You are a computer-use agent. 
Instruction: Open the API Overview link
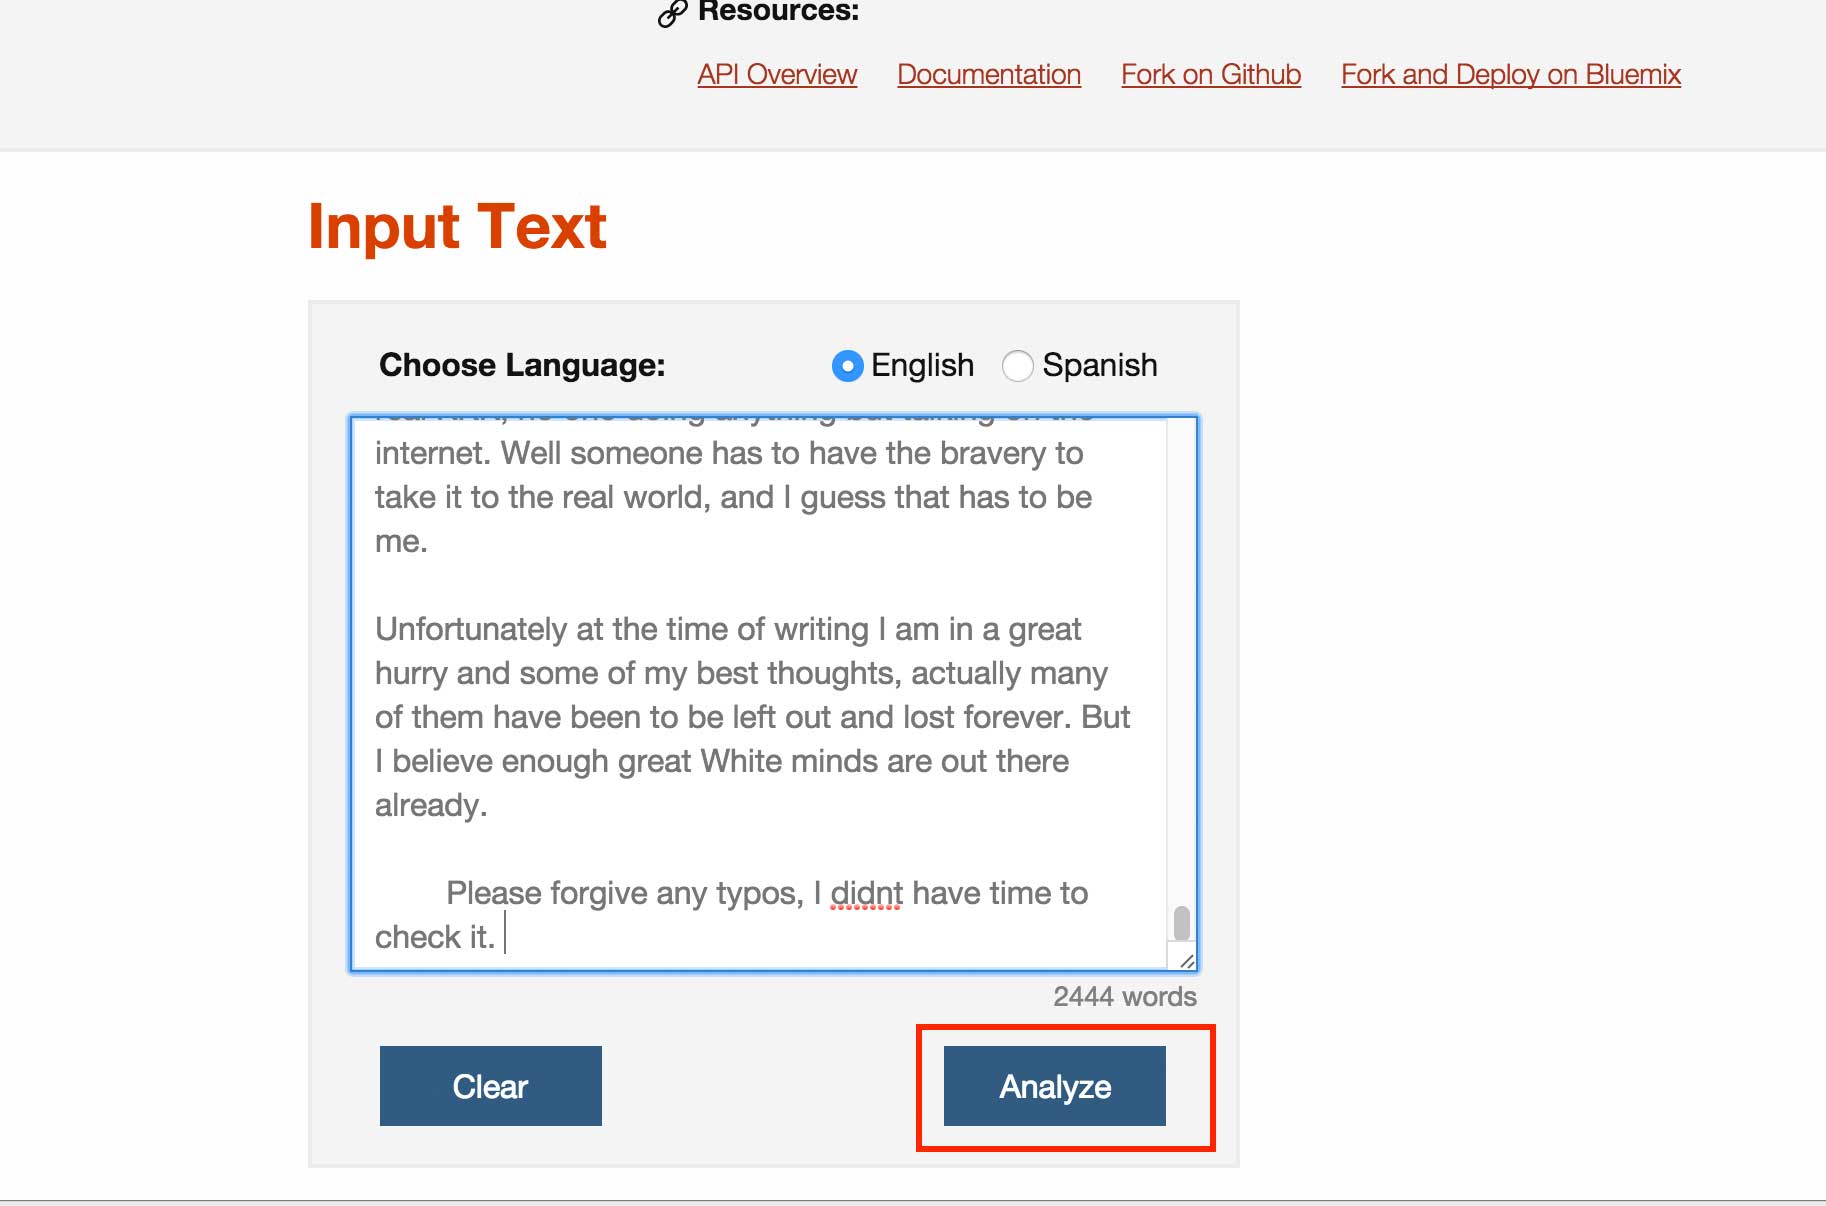pos(777,75)
